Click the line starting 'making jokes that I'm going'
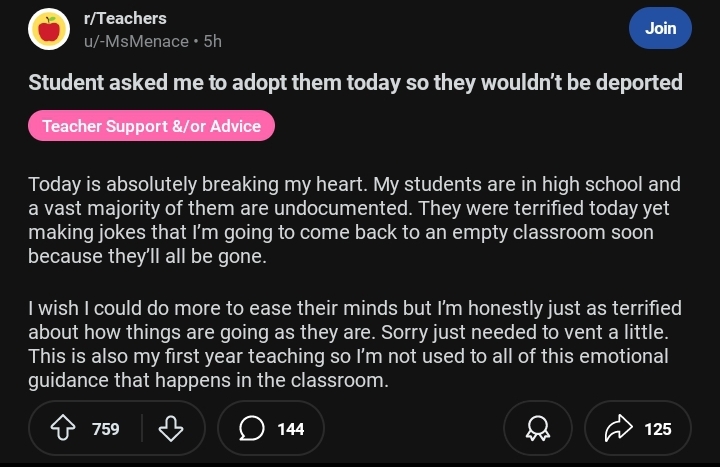Screen dimensions: 720x467 point(340,232)
